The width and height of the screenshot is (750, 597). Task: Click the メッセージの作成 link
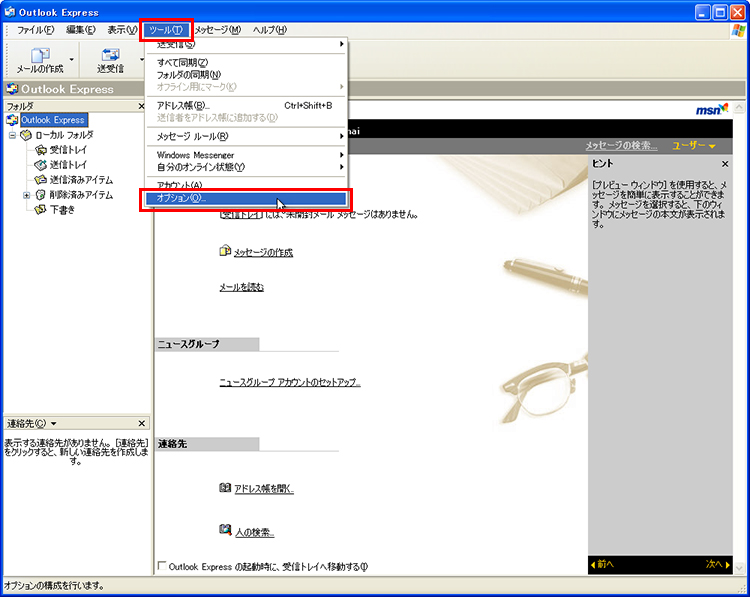tap(263, 253)
